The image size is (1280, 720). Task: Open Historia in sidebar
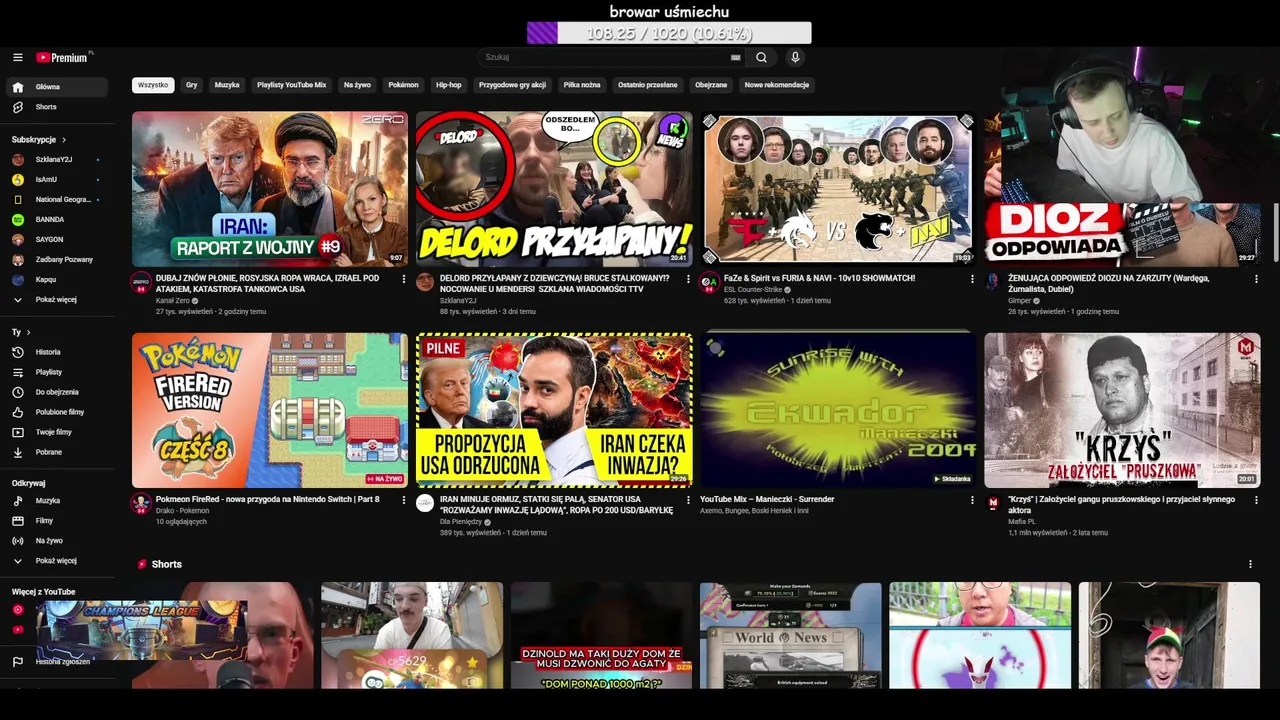pos(59,352)
